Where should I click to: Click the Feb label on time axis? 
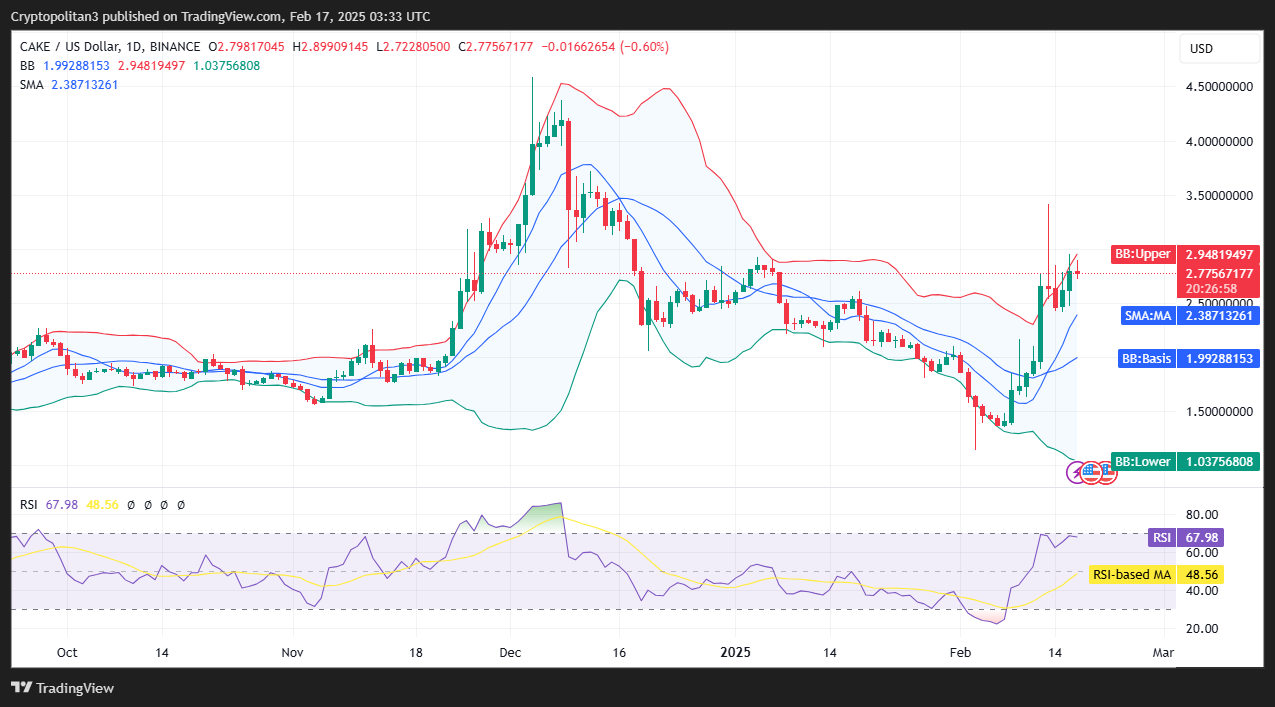pyautogui.click(x=960, y=652)
